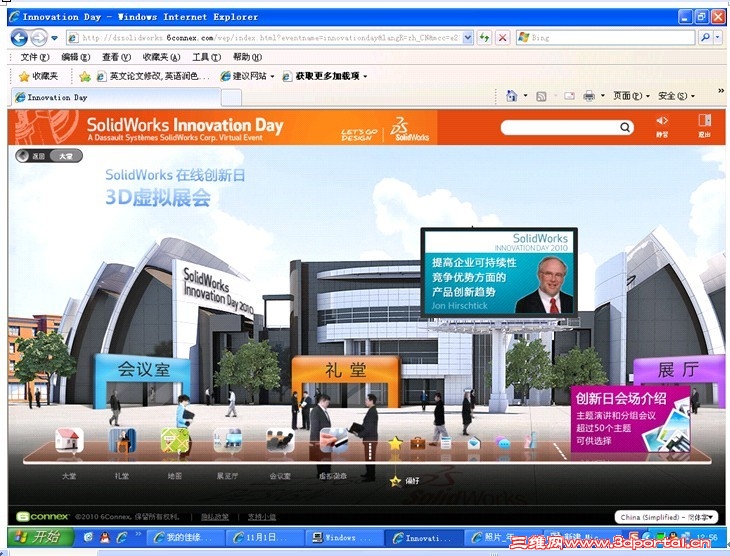
Task: Click the exit door icon in orange header
Action: pyautogui.click(x=704, y=121)
